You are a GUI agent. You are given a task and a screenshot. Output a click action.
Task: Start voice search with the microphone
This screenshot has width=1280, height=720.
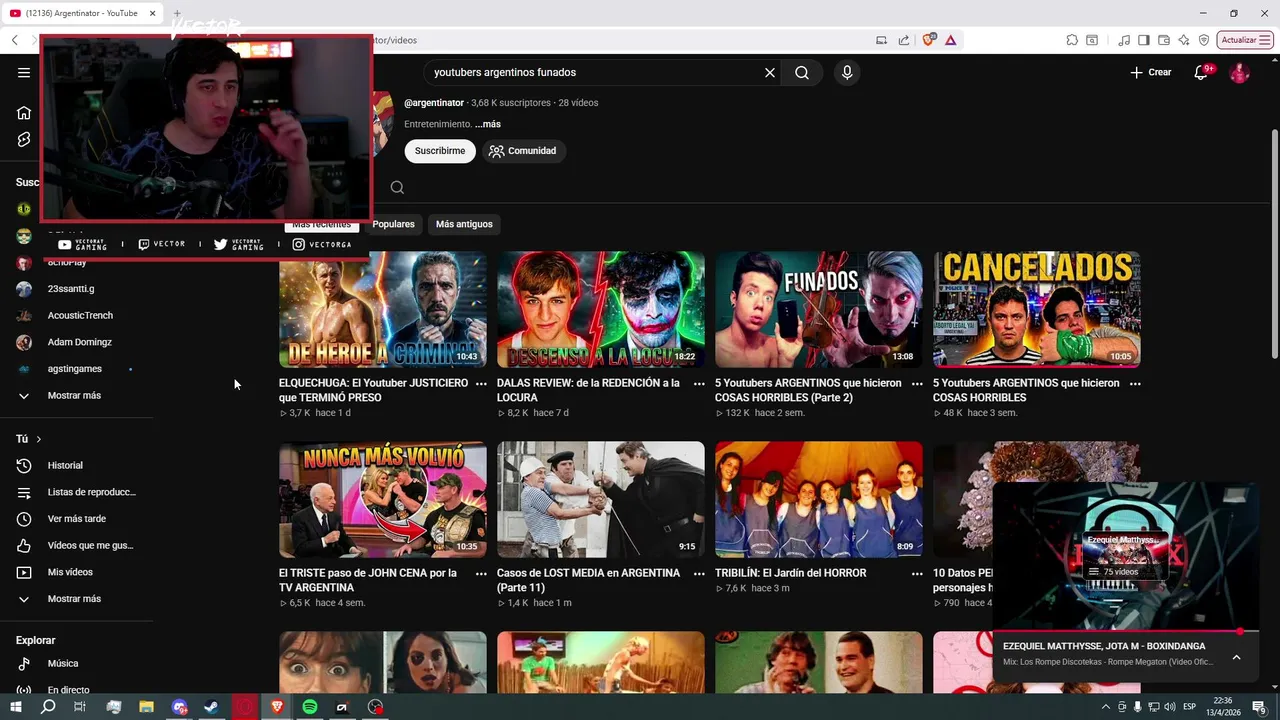click(x=847, y=72)
